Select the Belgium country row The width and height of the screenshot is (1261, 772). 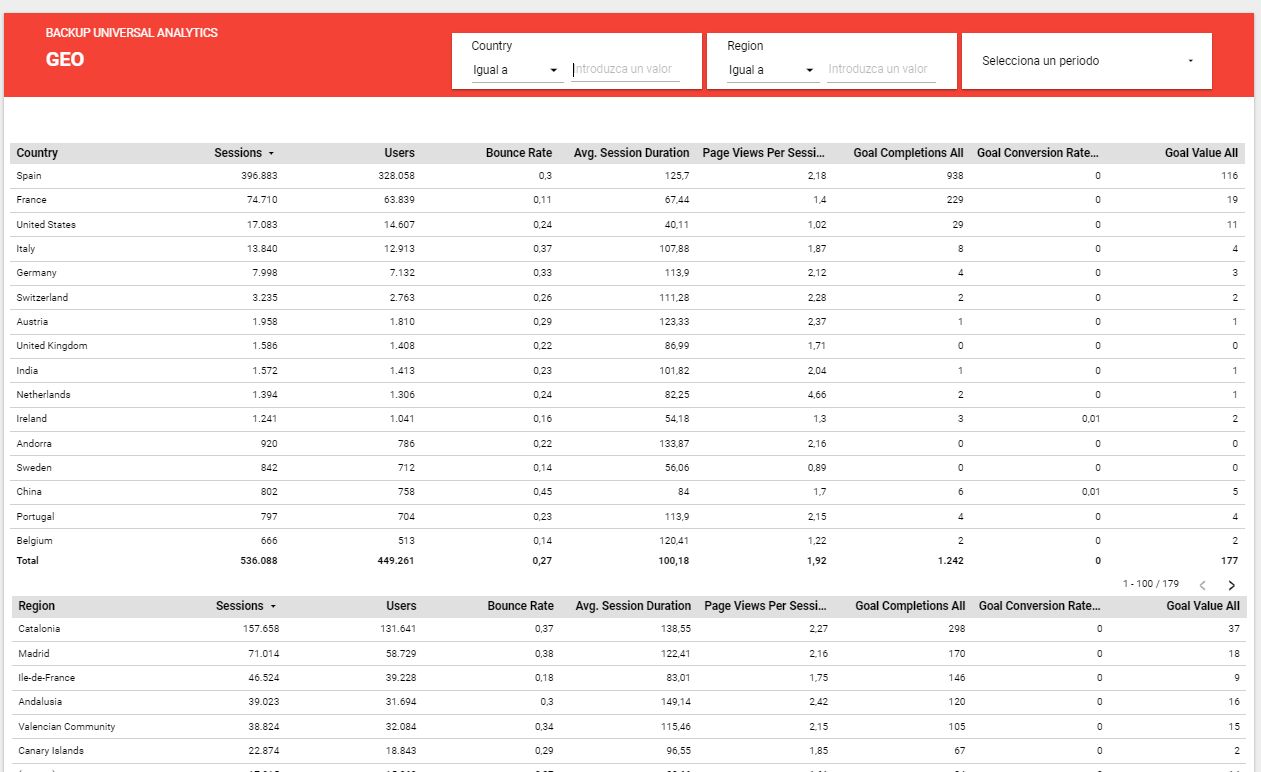coord(627,541)
